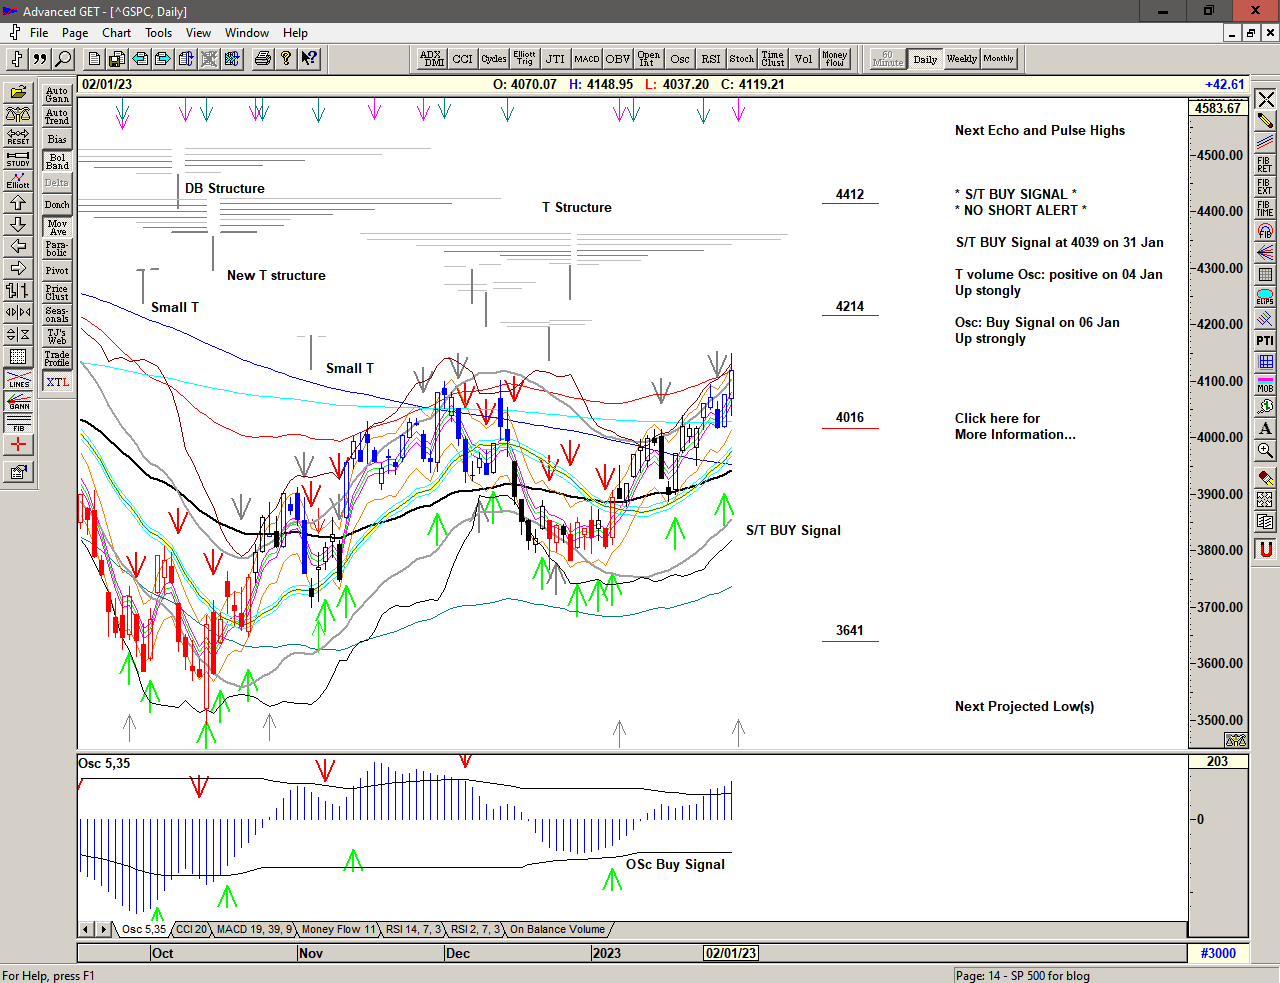This screenshot has height=983, width=1280.
Task: Click the MACD indicator button
Action: 587,59
